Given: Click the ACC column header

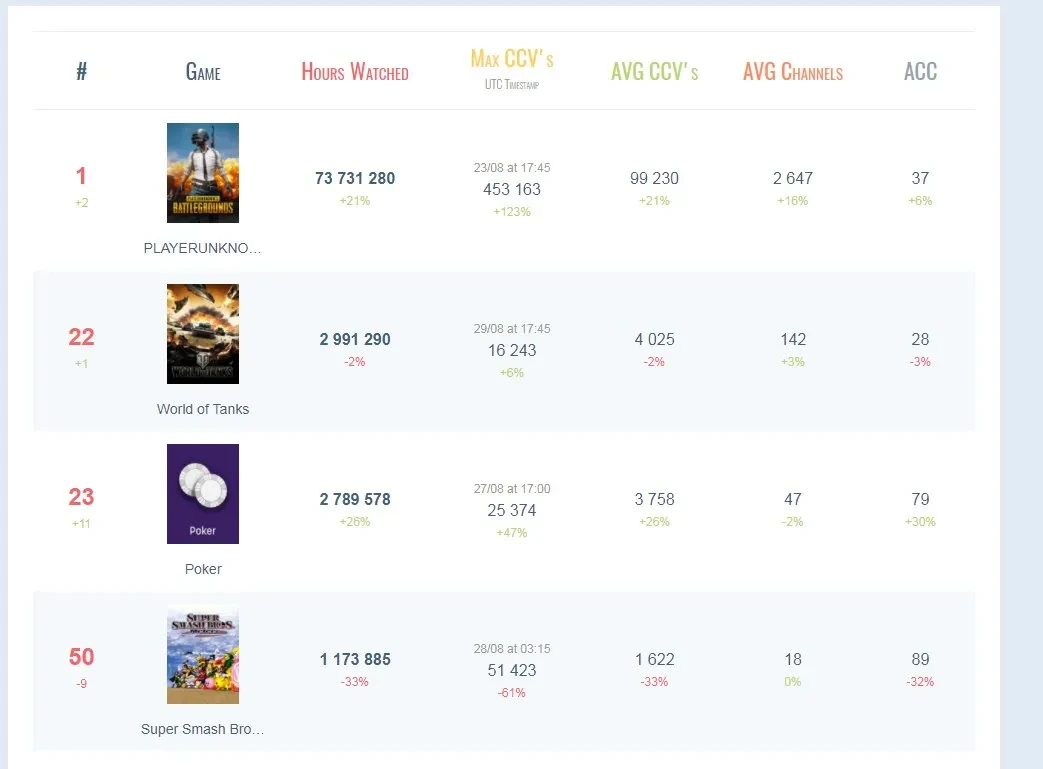Looking at the screenshot, I should tap(920, 72).
